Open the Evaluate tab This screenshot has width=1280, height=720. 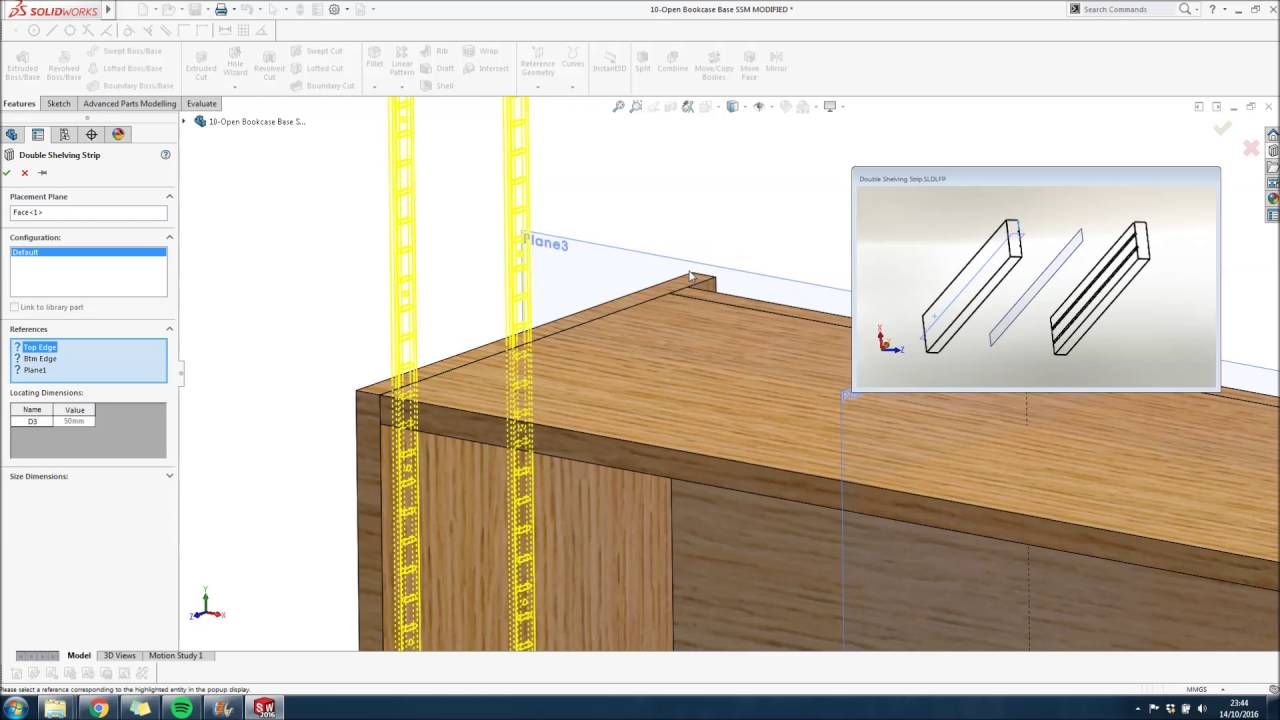(x=201, y=103)
